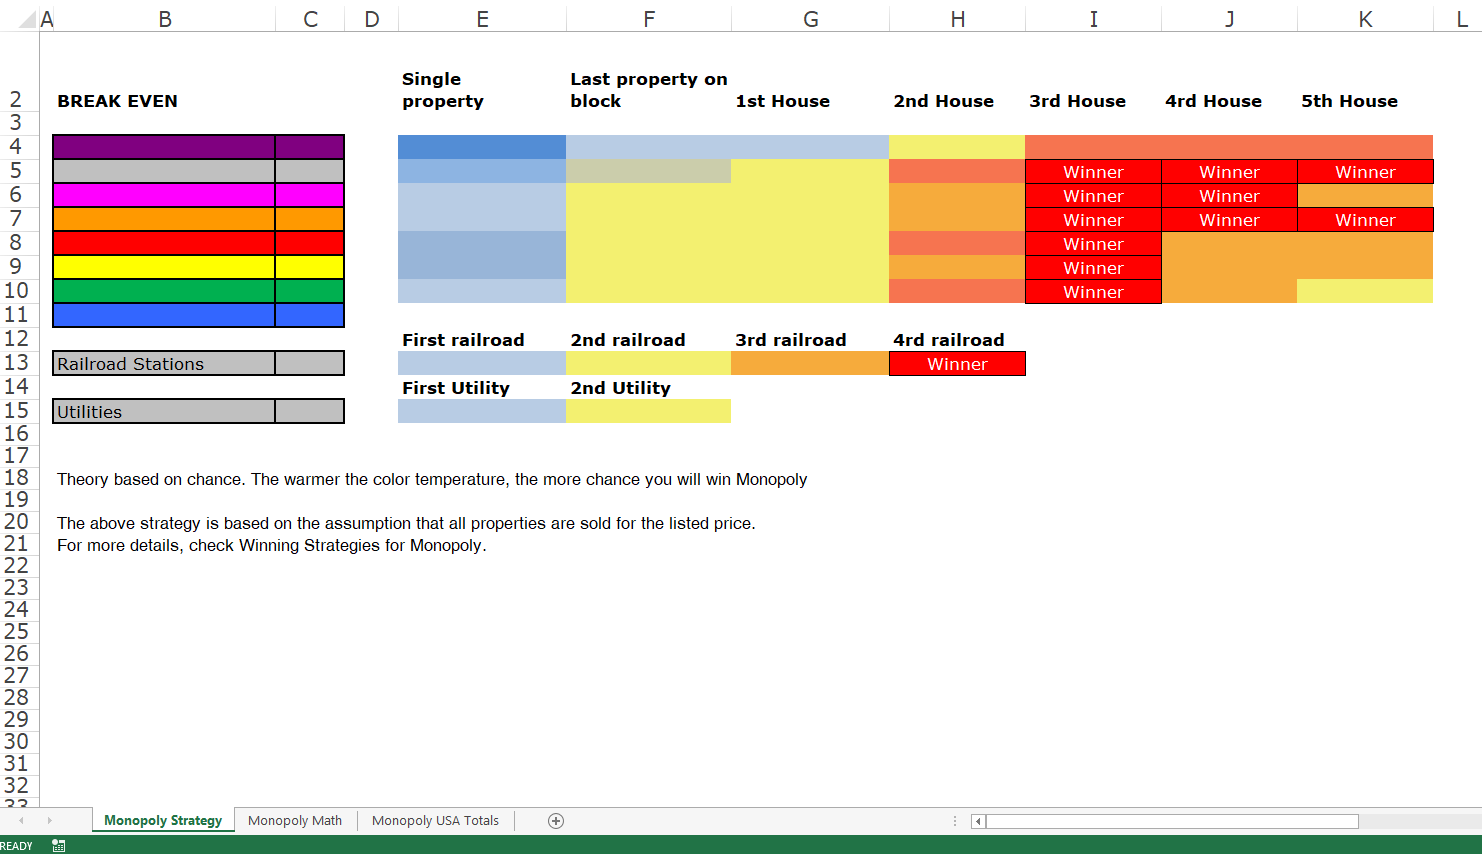Image resolution: width=1482 pixels, height=854 pixels.
Task: Select column J header
Action: (x=1229, y=19)
